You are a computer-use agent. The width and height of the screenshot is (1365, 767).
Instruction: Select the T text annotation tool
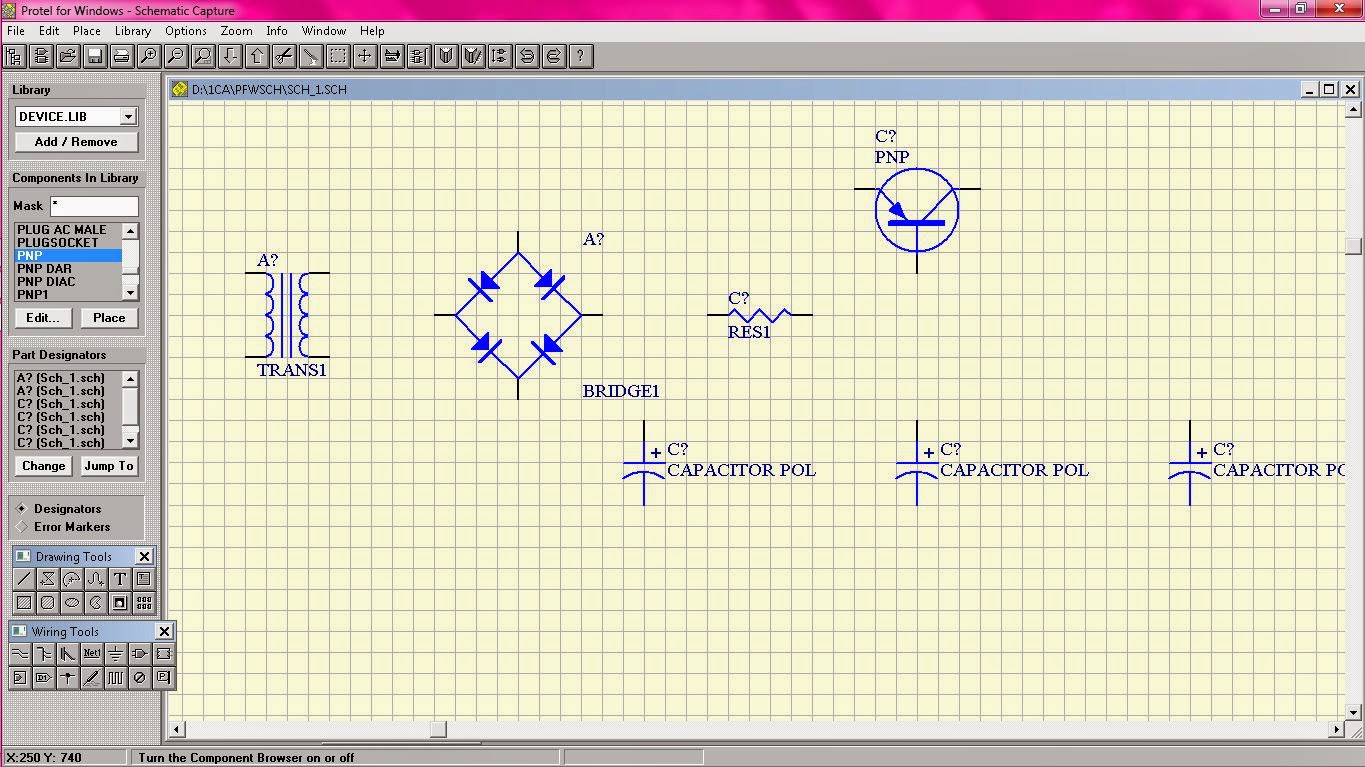[120, 578]
